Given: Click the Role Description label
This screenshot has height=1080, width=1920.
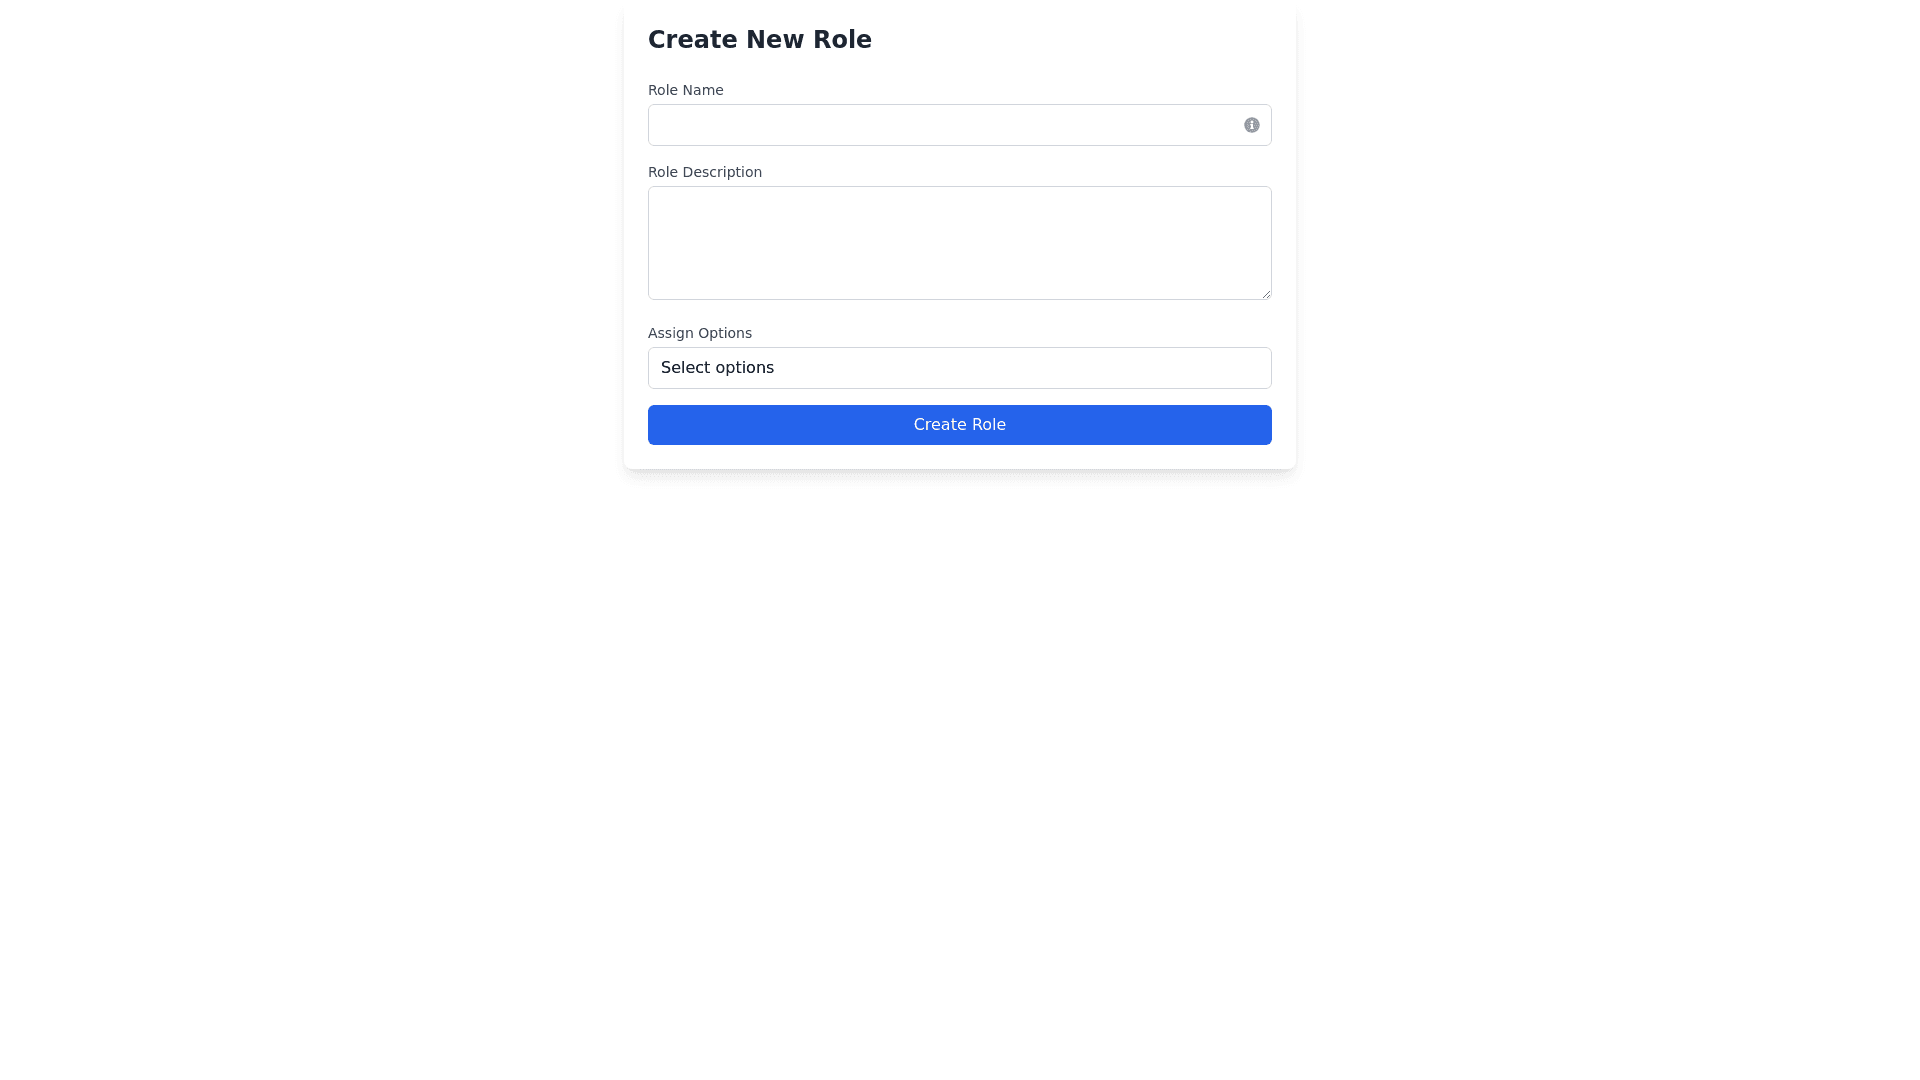Looking at the screenshot, I should pos(704,172).
